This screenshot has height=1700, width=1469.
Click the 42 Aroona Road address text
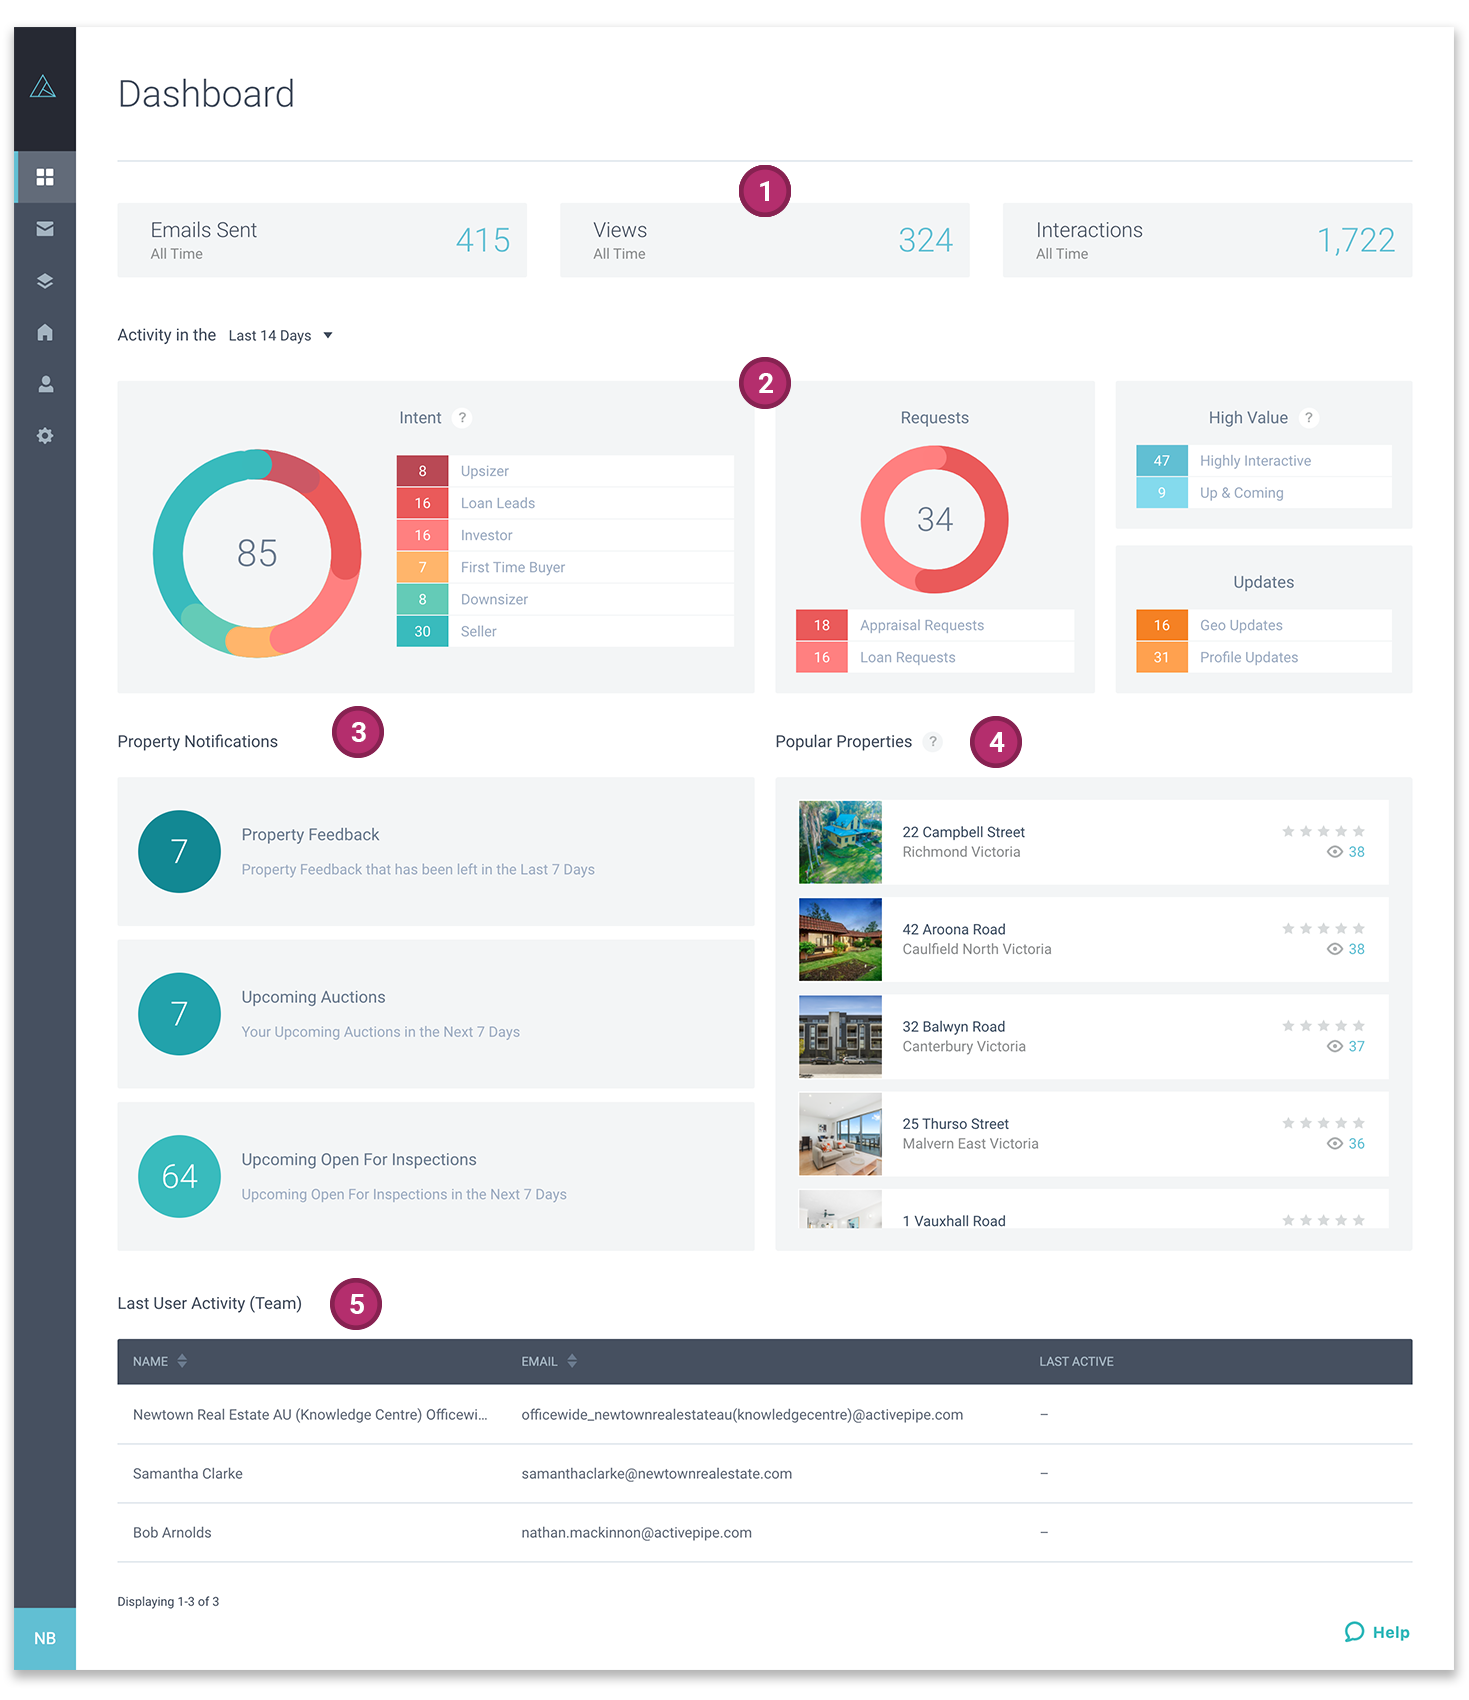tap(954, 929)
